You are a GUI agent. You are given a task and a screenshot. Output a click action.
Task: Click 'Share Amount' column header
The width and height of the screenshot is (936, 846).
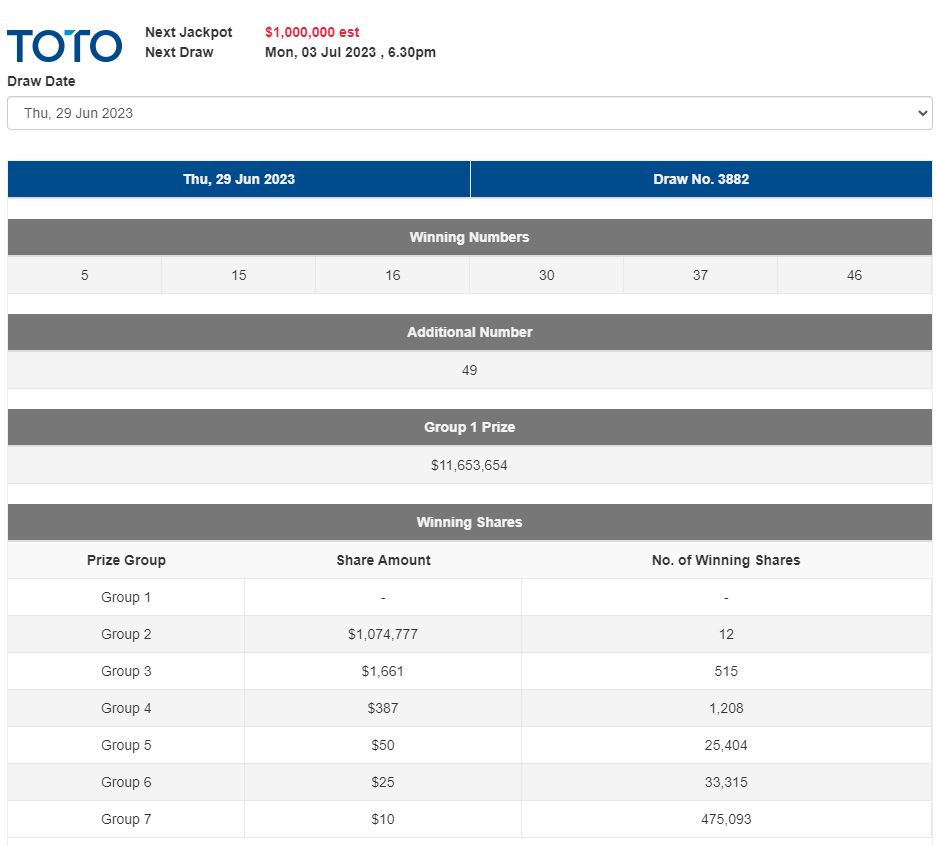(x=383, y=560)
